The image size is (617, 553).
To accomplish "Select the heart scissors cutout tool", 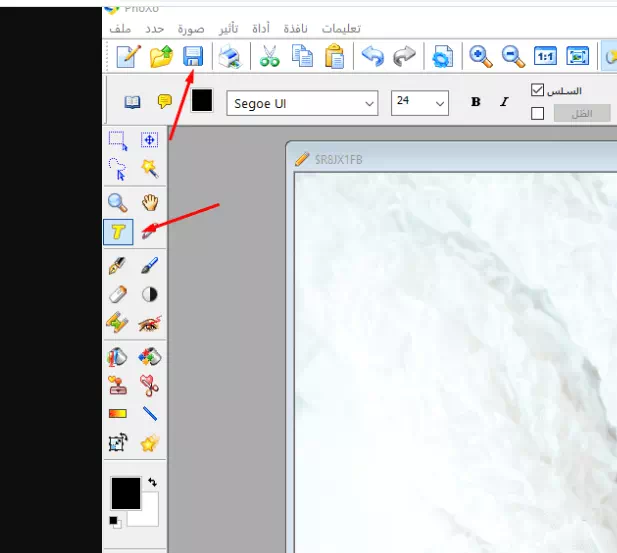I will click(x=150, y=385).
